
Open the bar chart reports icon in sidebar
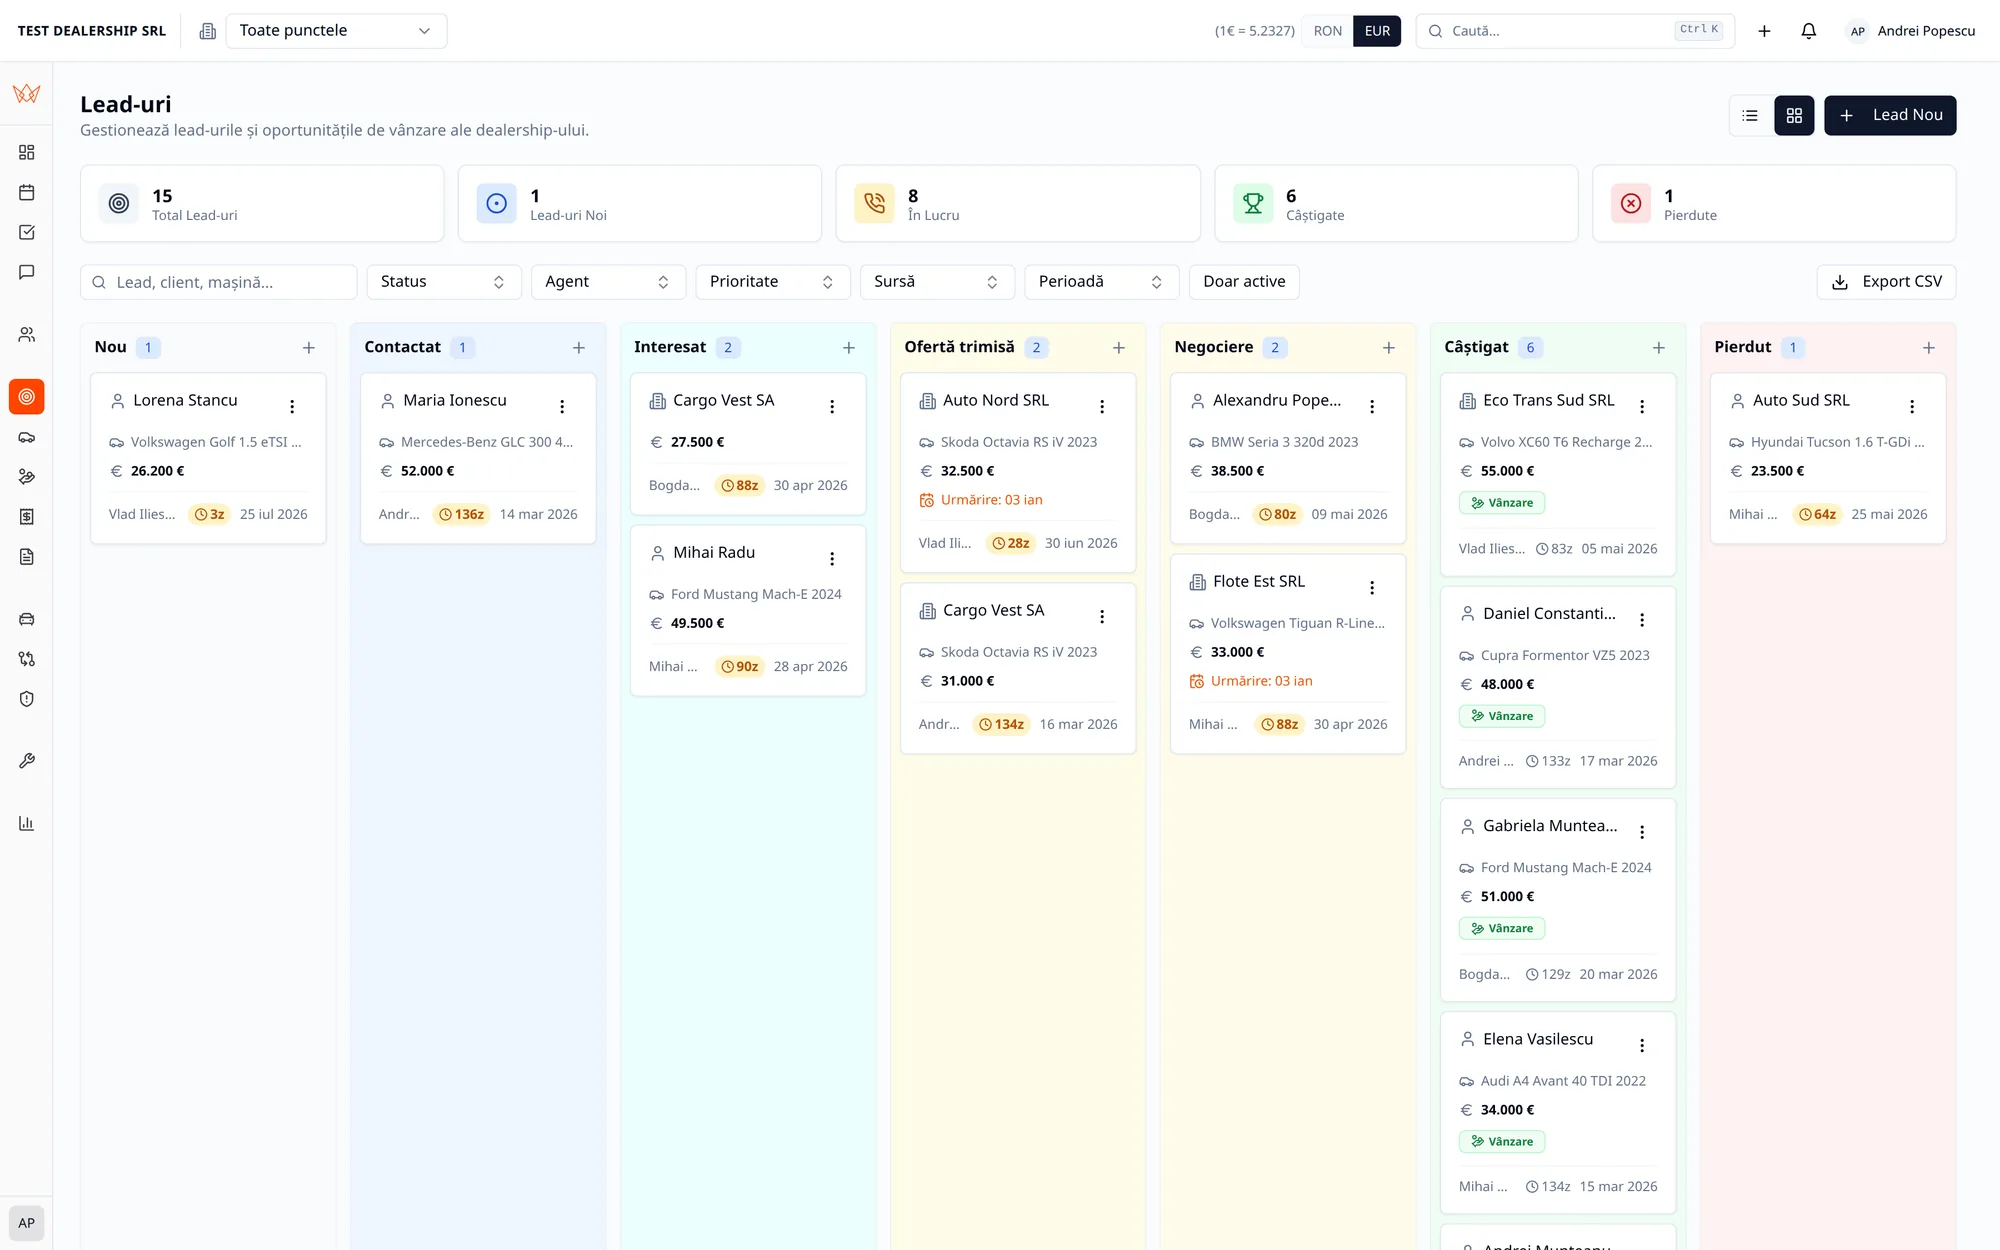click(x=27, y=823)
